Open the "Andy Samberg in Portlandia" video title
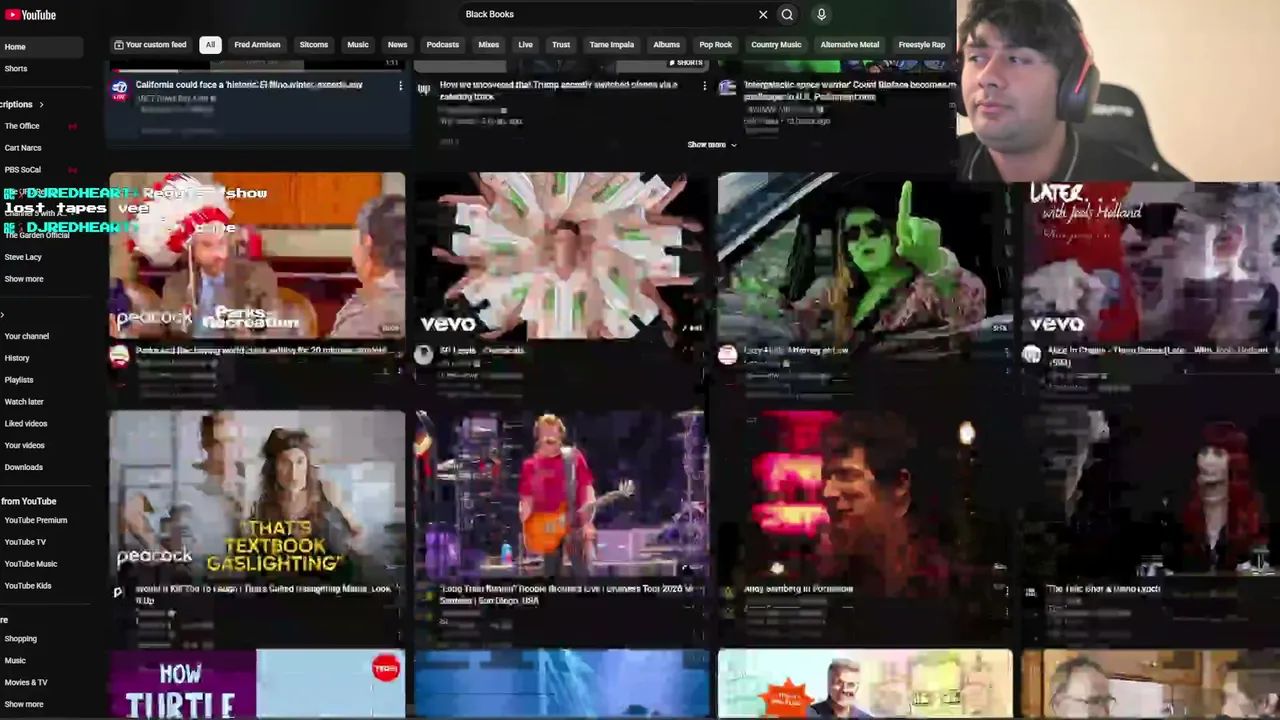Screen dimensions: 1280x720 tap(799, 589)
